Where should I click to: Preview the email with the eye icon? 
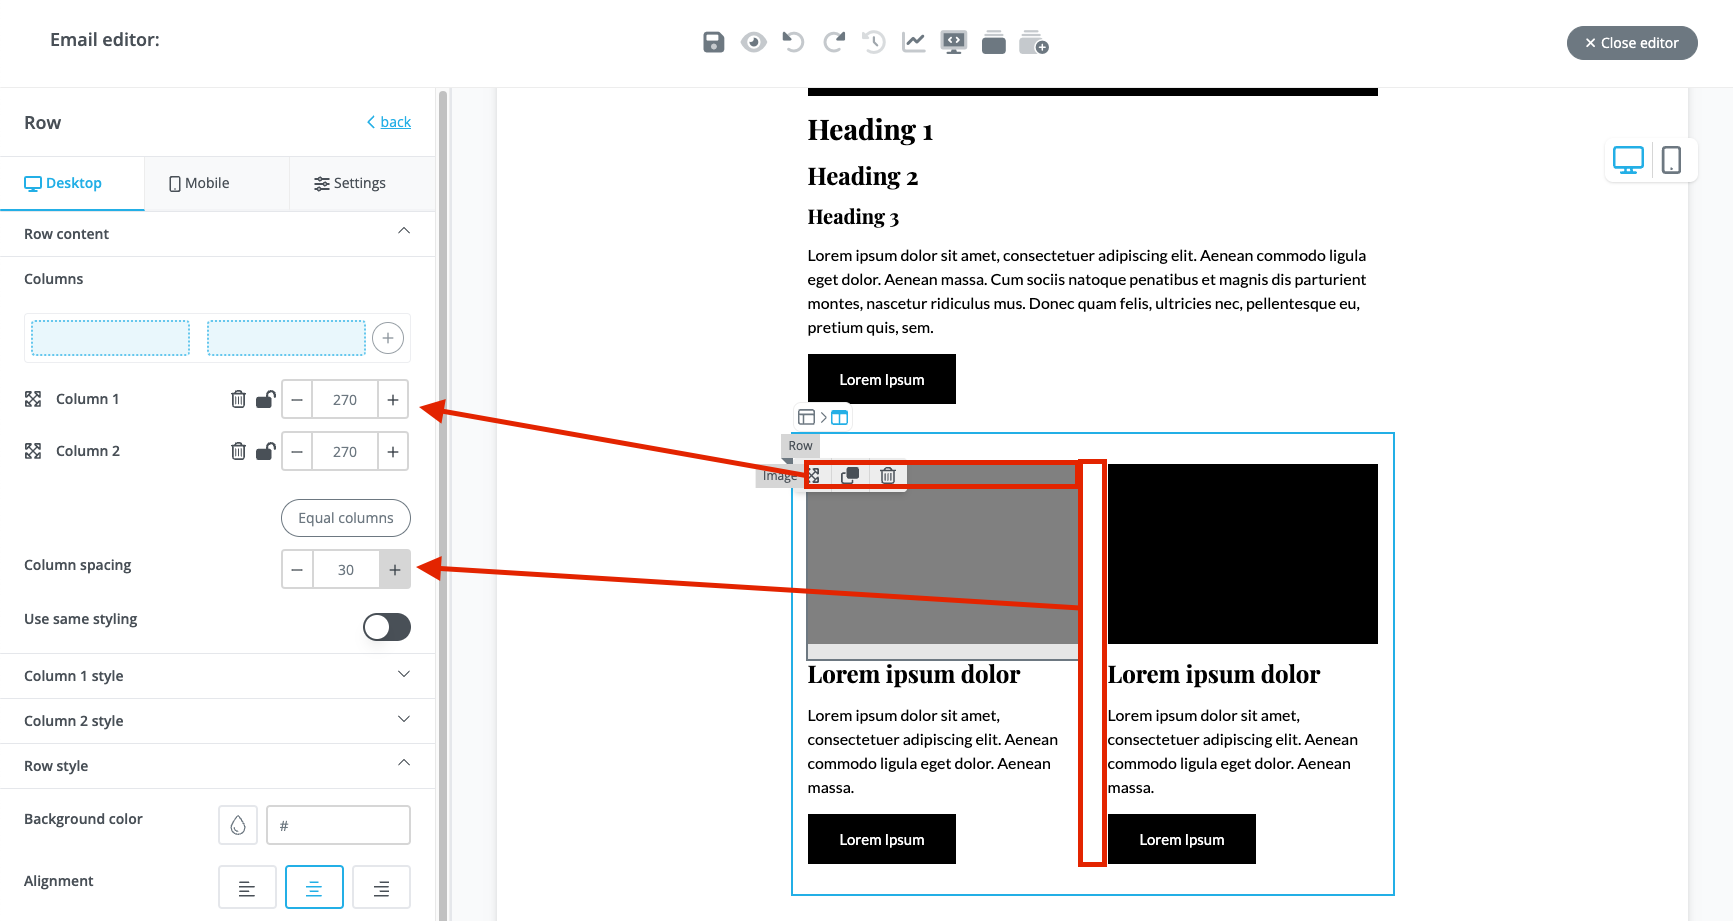[753, 42]
